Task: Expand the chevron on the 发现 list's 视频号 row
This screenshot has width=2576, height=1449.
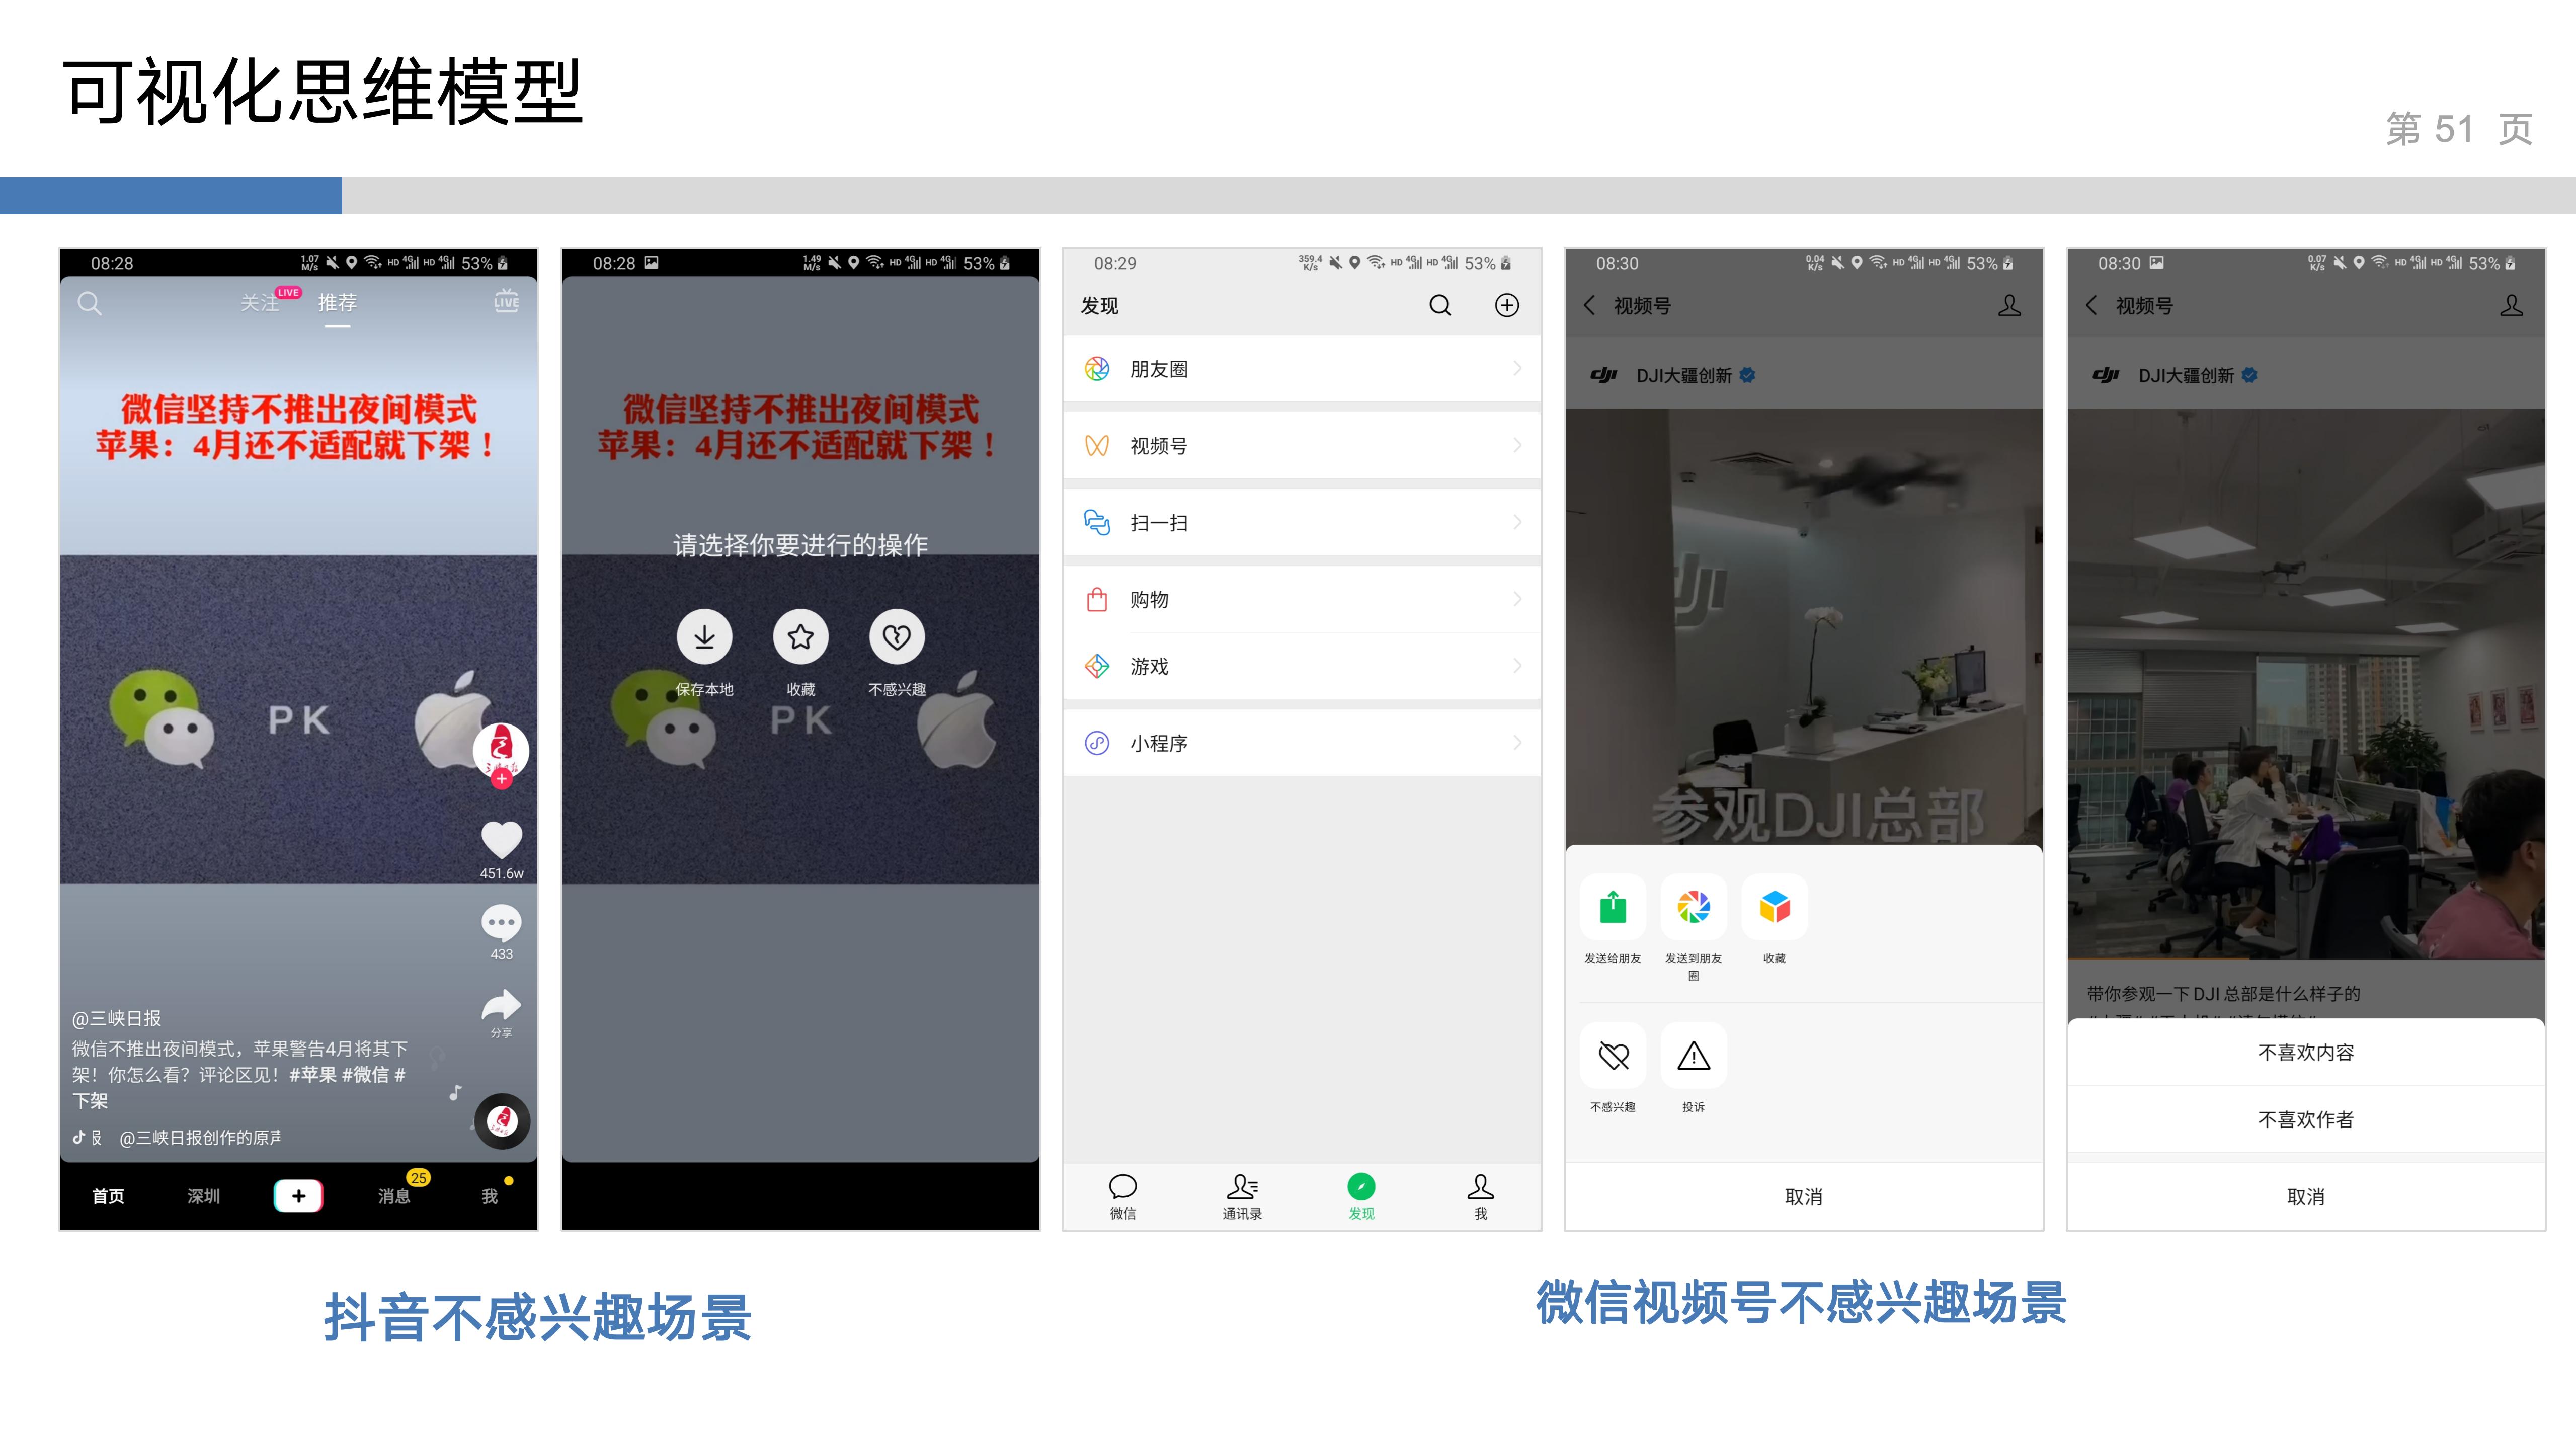Action: point(1517,445)
